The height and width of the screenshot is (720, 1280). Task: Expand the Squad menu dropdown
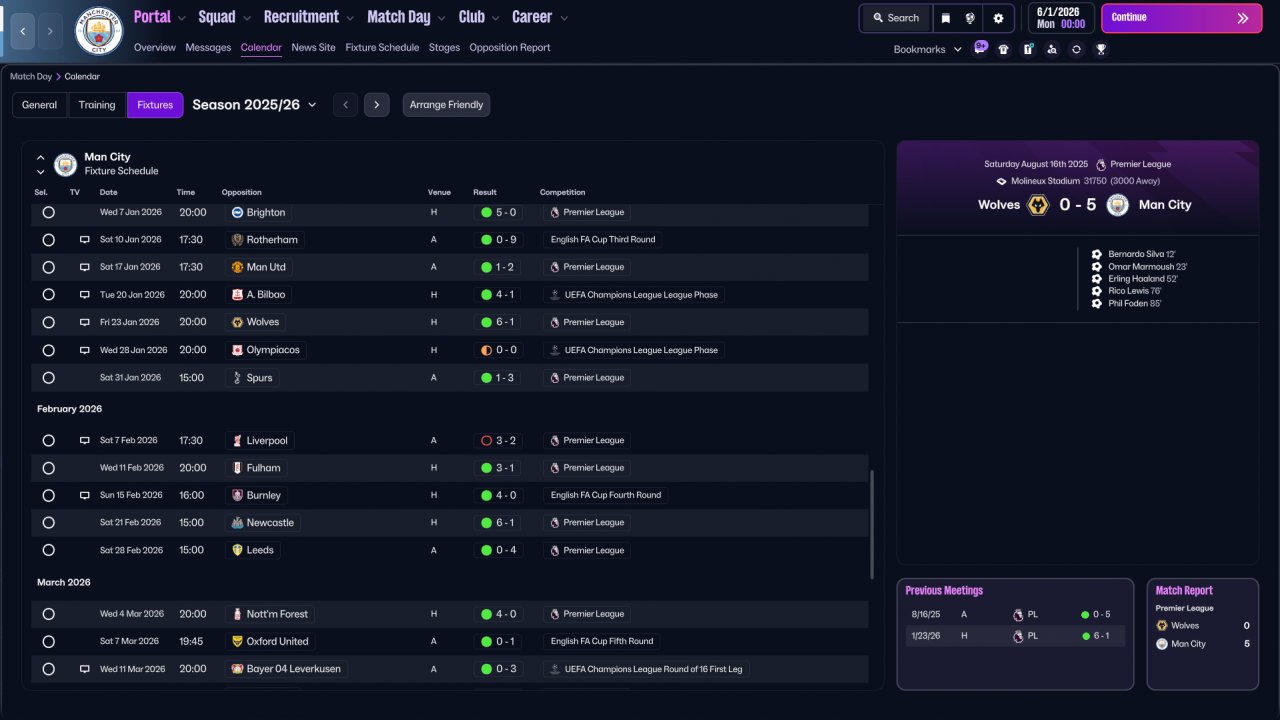pos(247,18)
